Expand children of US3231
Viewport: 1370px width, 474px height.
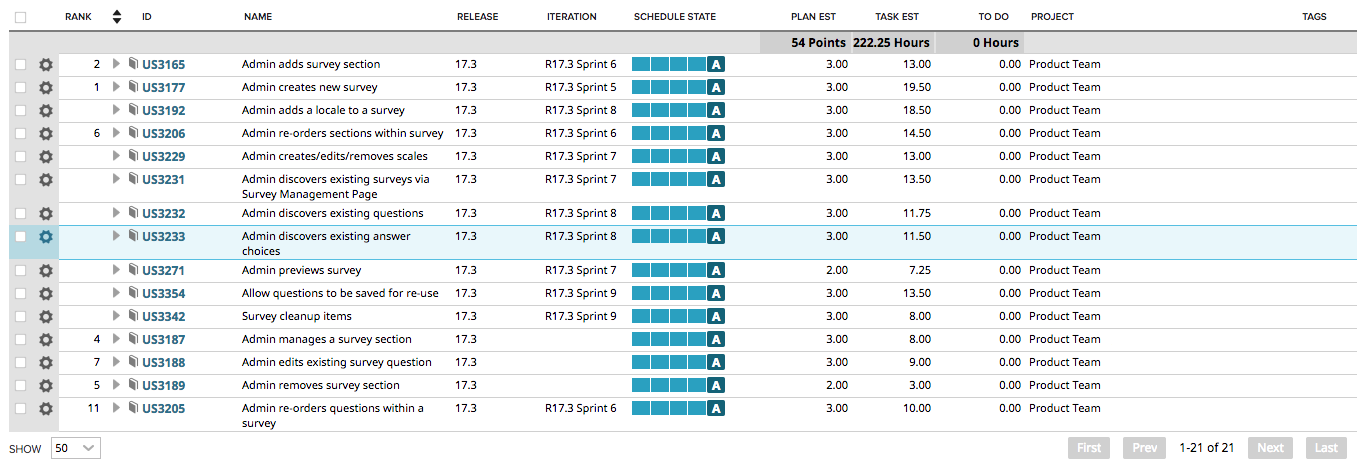pos(117,179)
